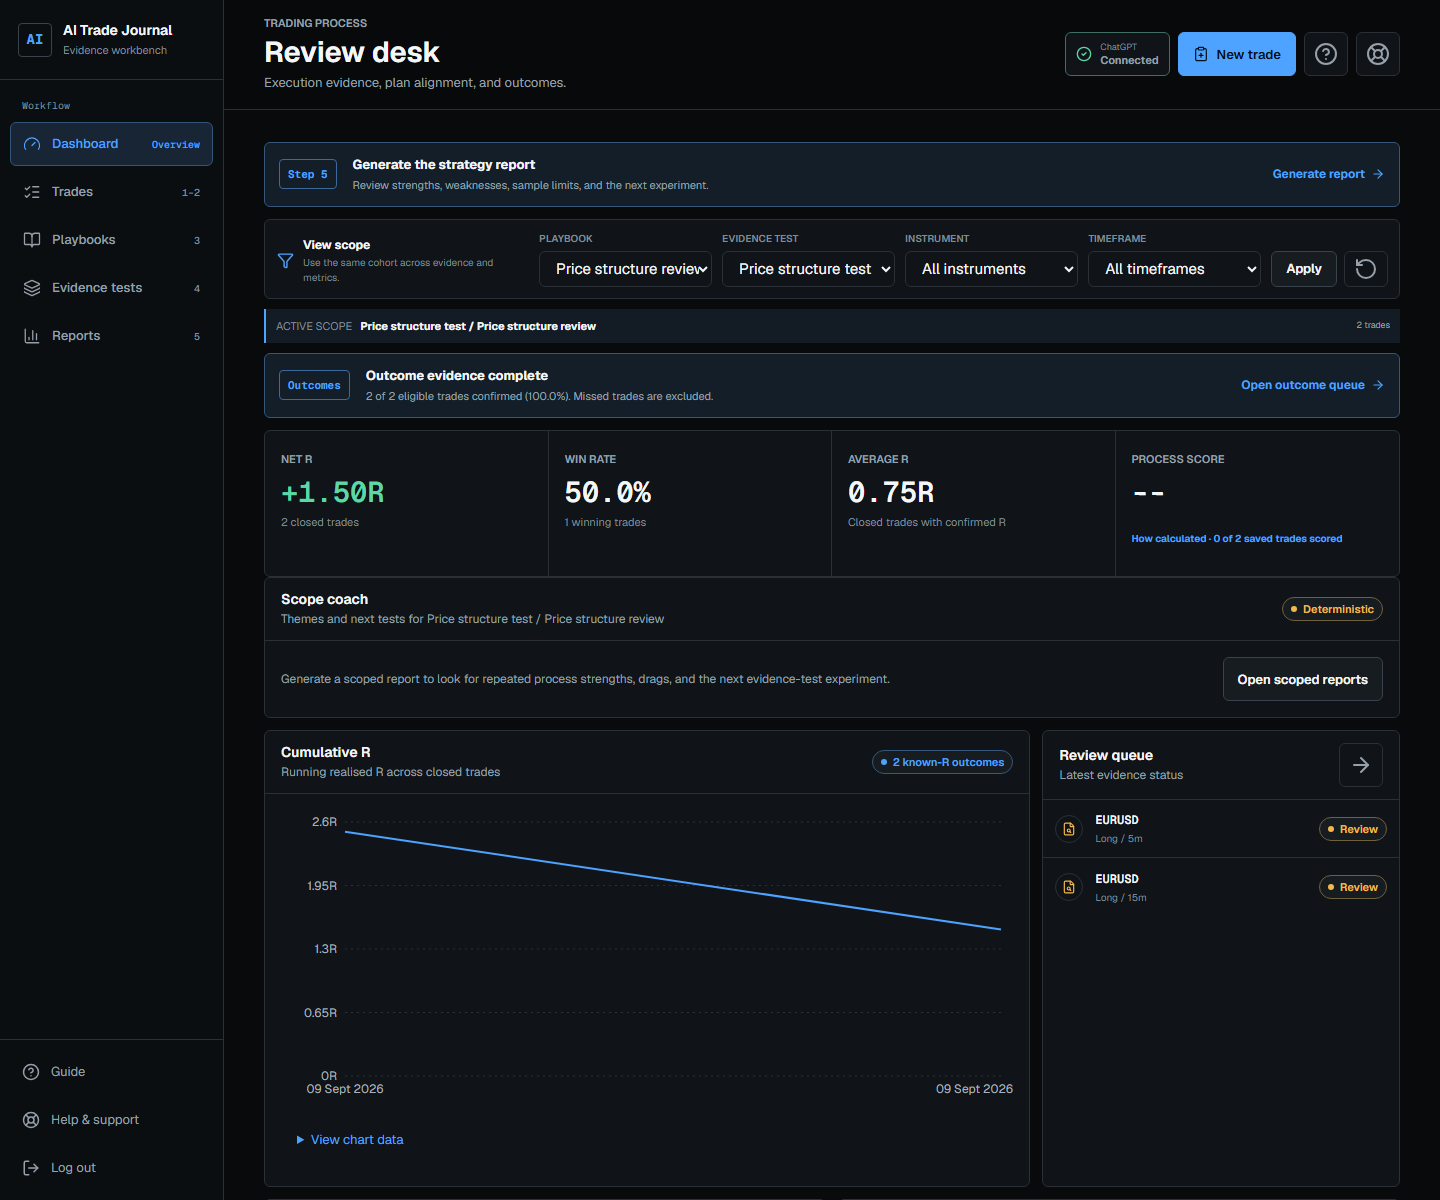
Task: Click the Evidence tests layers icon
Action: [32, 288]
